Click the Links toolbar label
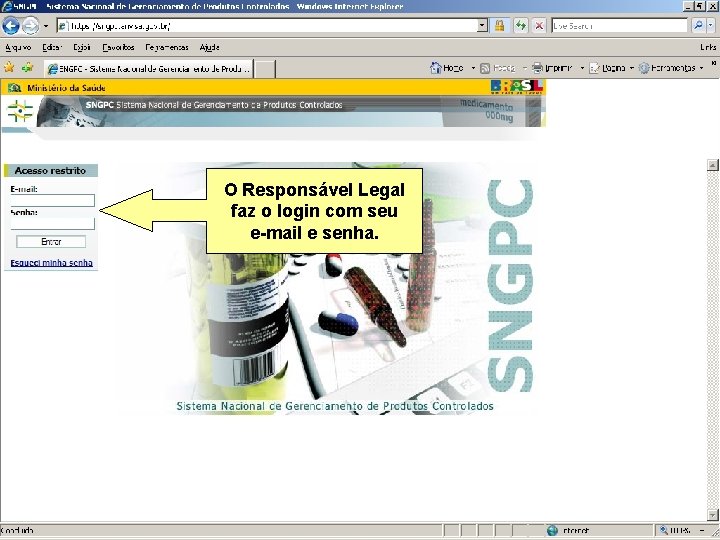This screenshot has height=540, width=720. click(x=708, y=47)
